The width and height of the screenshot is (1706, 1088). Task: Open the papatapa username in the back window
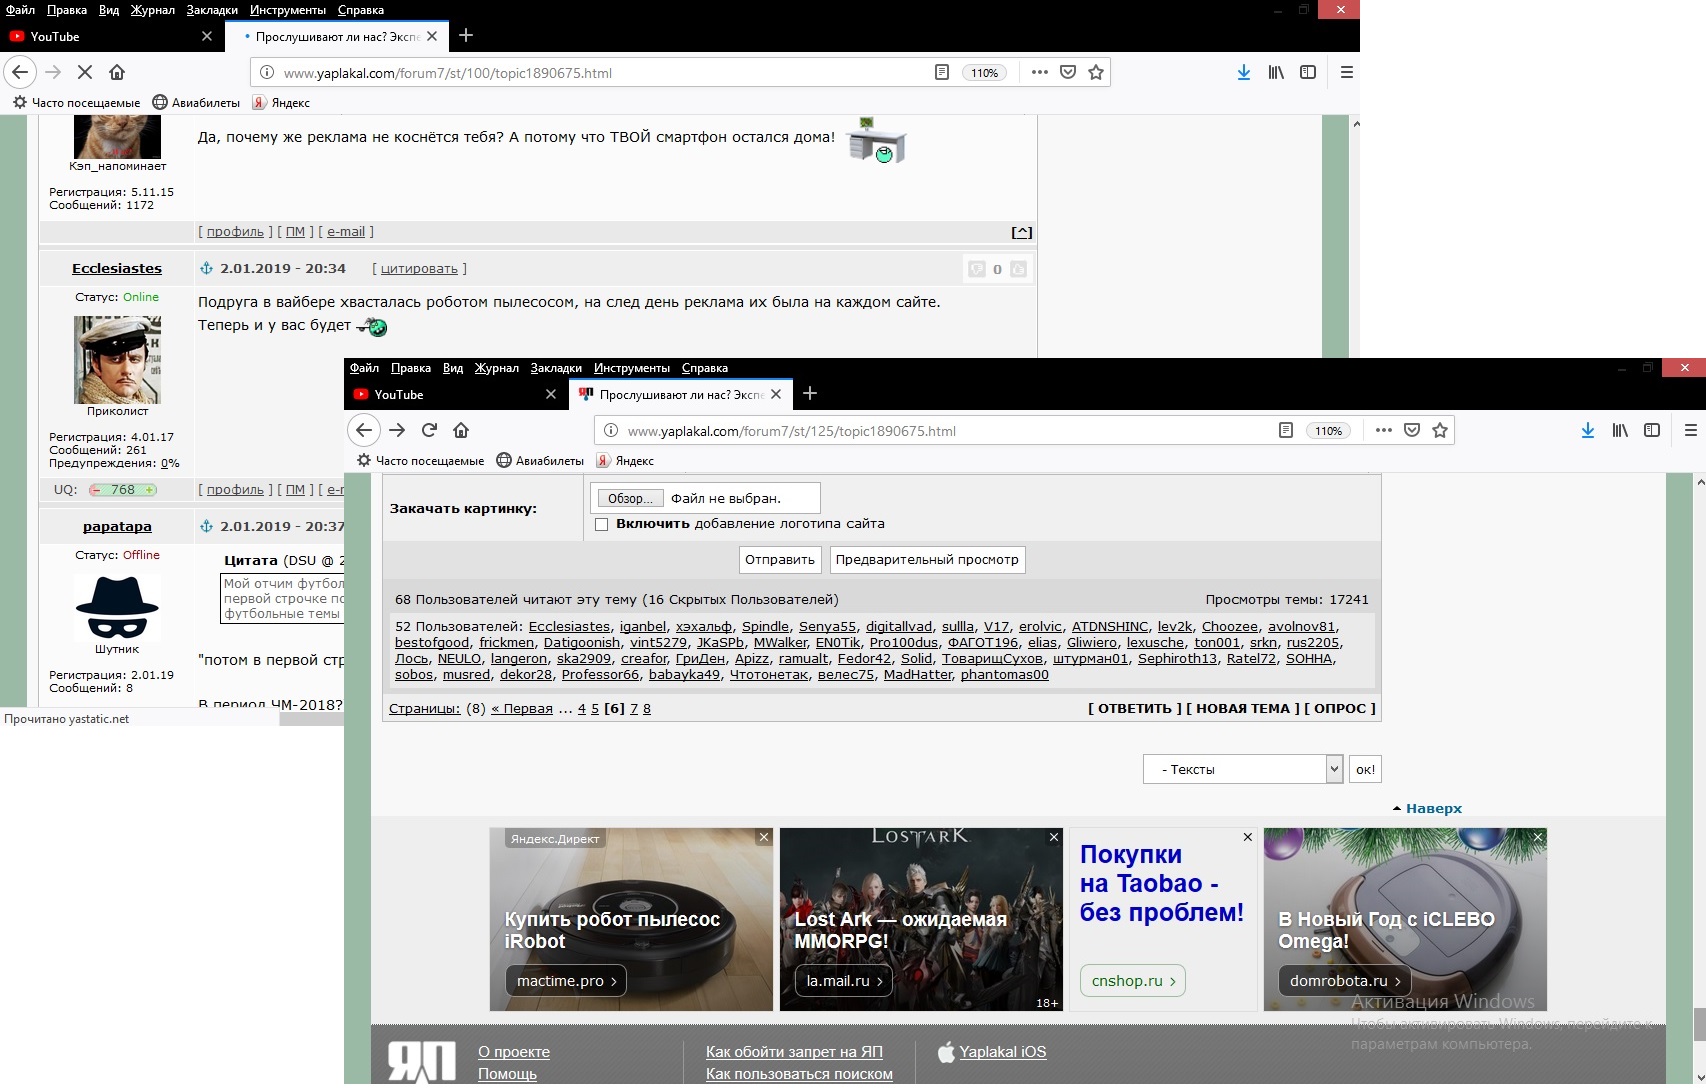click(x=117, y=526)
